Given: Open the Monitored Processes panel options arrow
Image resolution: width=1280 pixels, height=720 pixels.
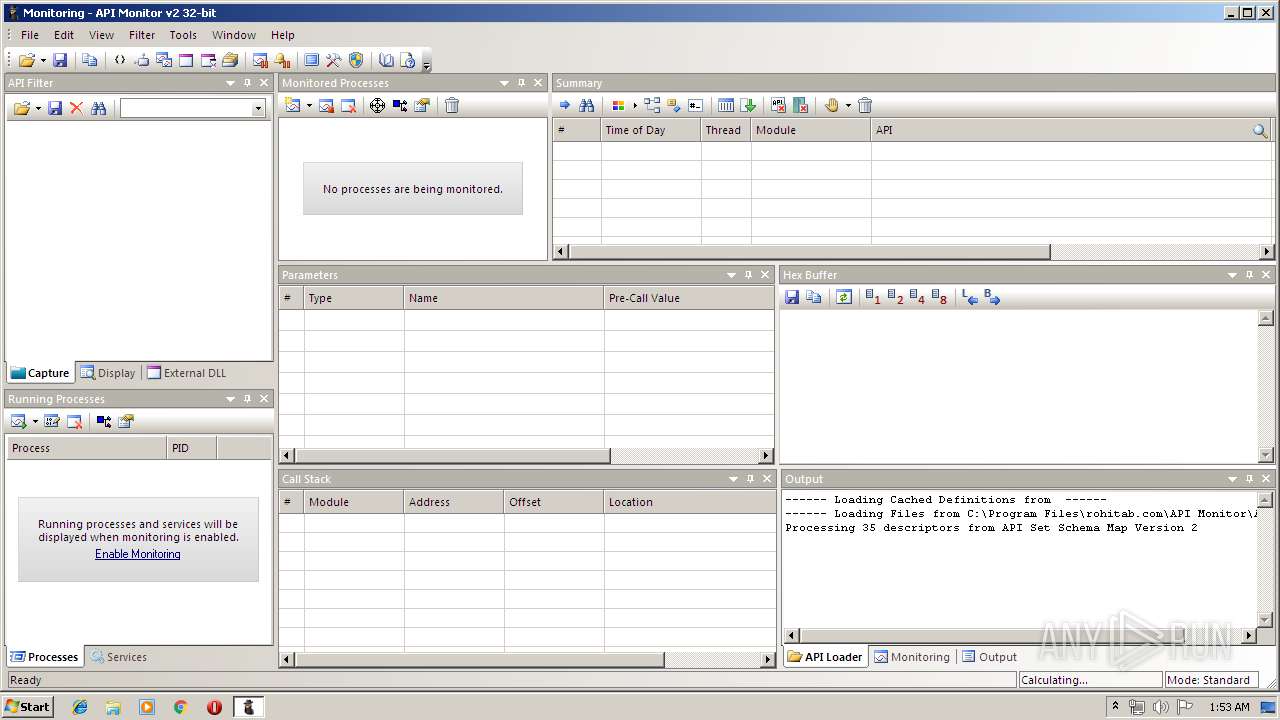Looking at the screenshot, I should click(x=504, y=83).
